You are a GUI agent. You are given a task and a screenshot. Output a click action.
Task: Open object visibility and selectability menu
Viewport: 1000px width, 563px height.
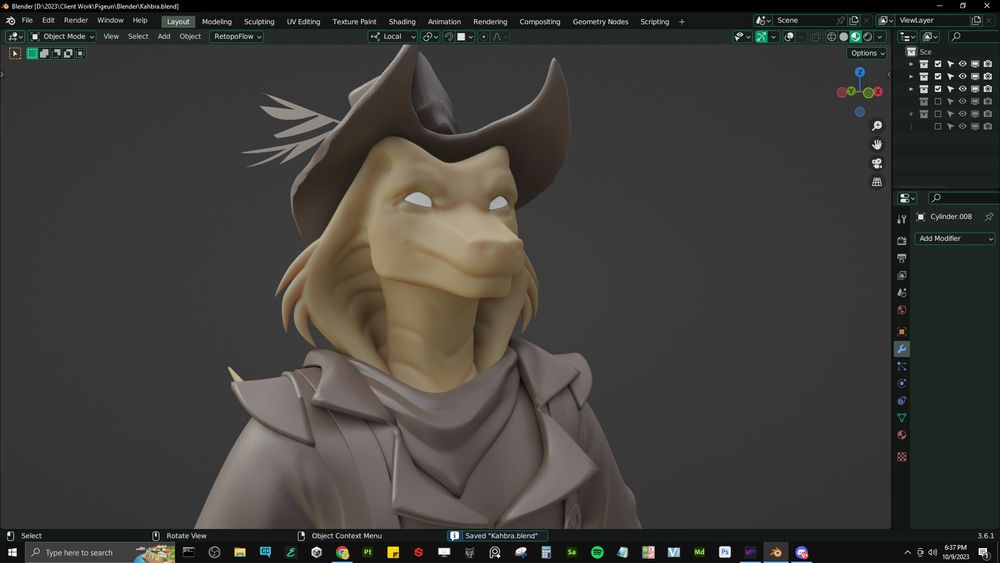click(742, 37)
